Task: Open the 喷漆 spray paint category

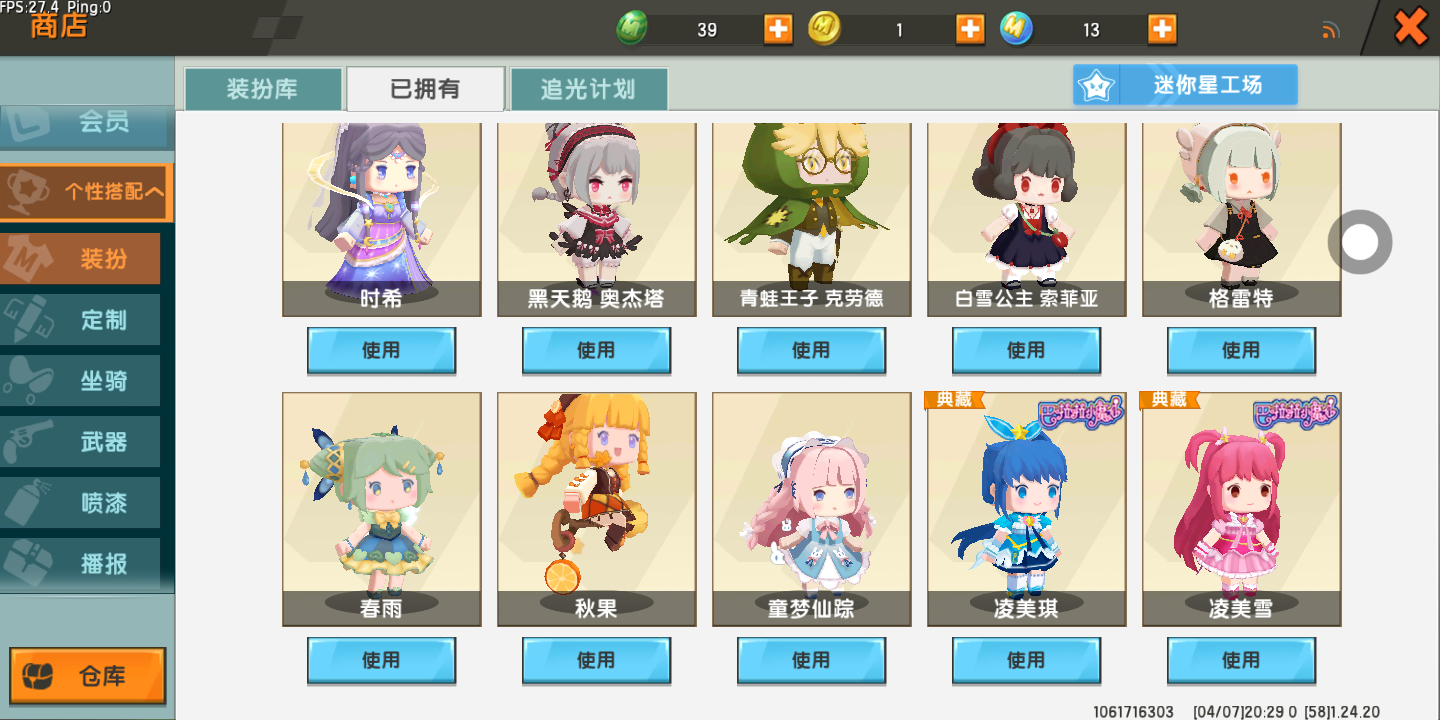Action: pyautogui.click(x=80, y=503)
